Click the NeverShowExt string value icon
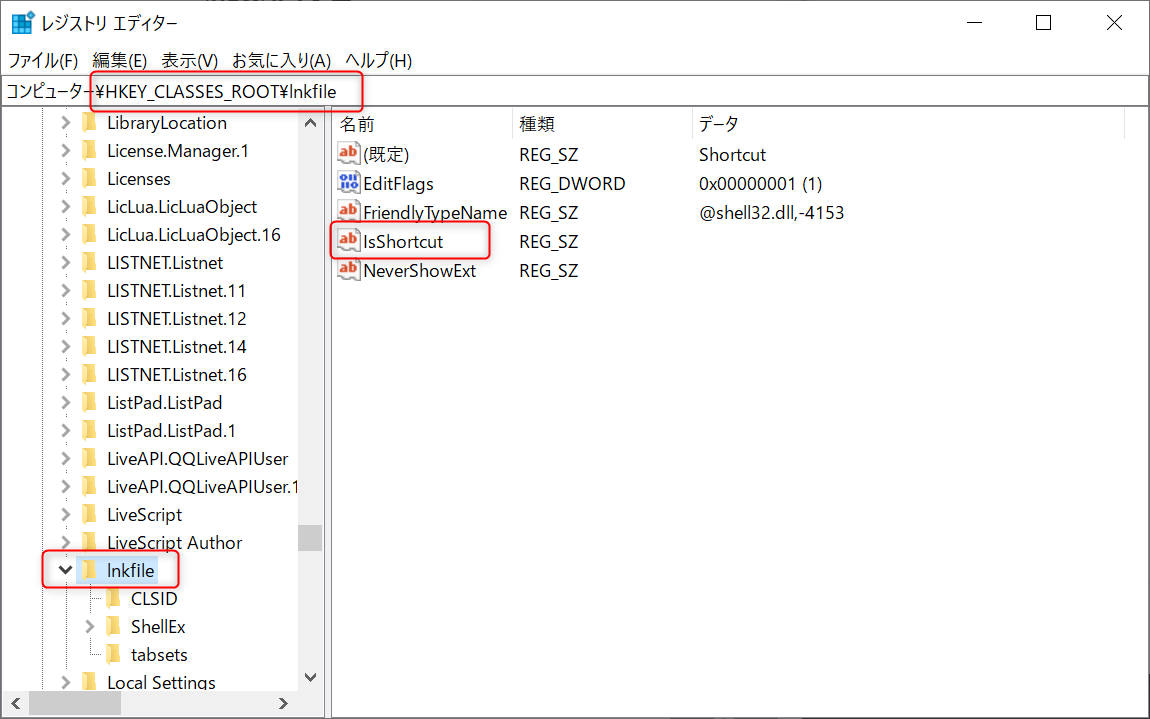Screen dimensions: 1150x719 (x=348, y=270)
